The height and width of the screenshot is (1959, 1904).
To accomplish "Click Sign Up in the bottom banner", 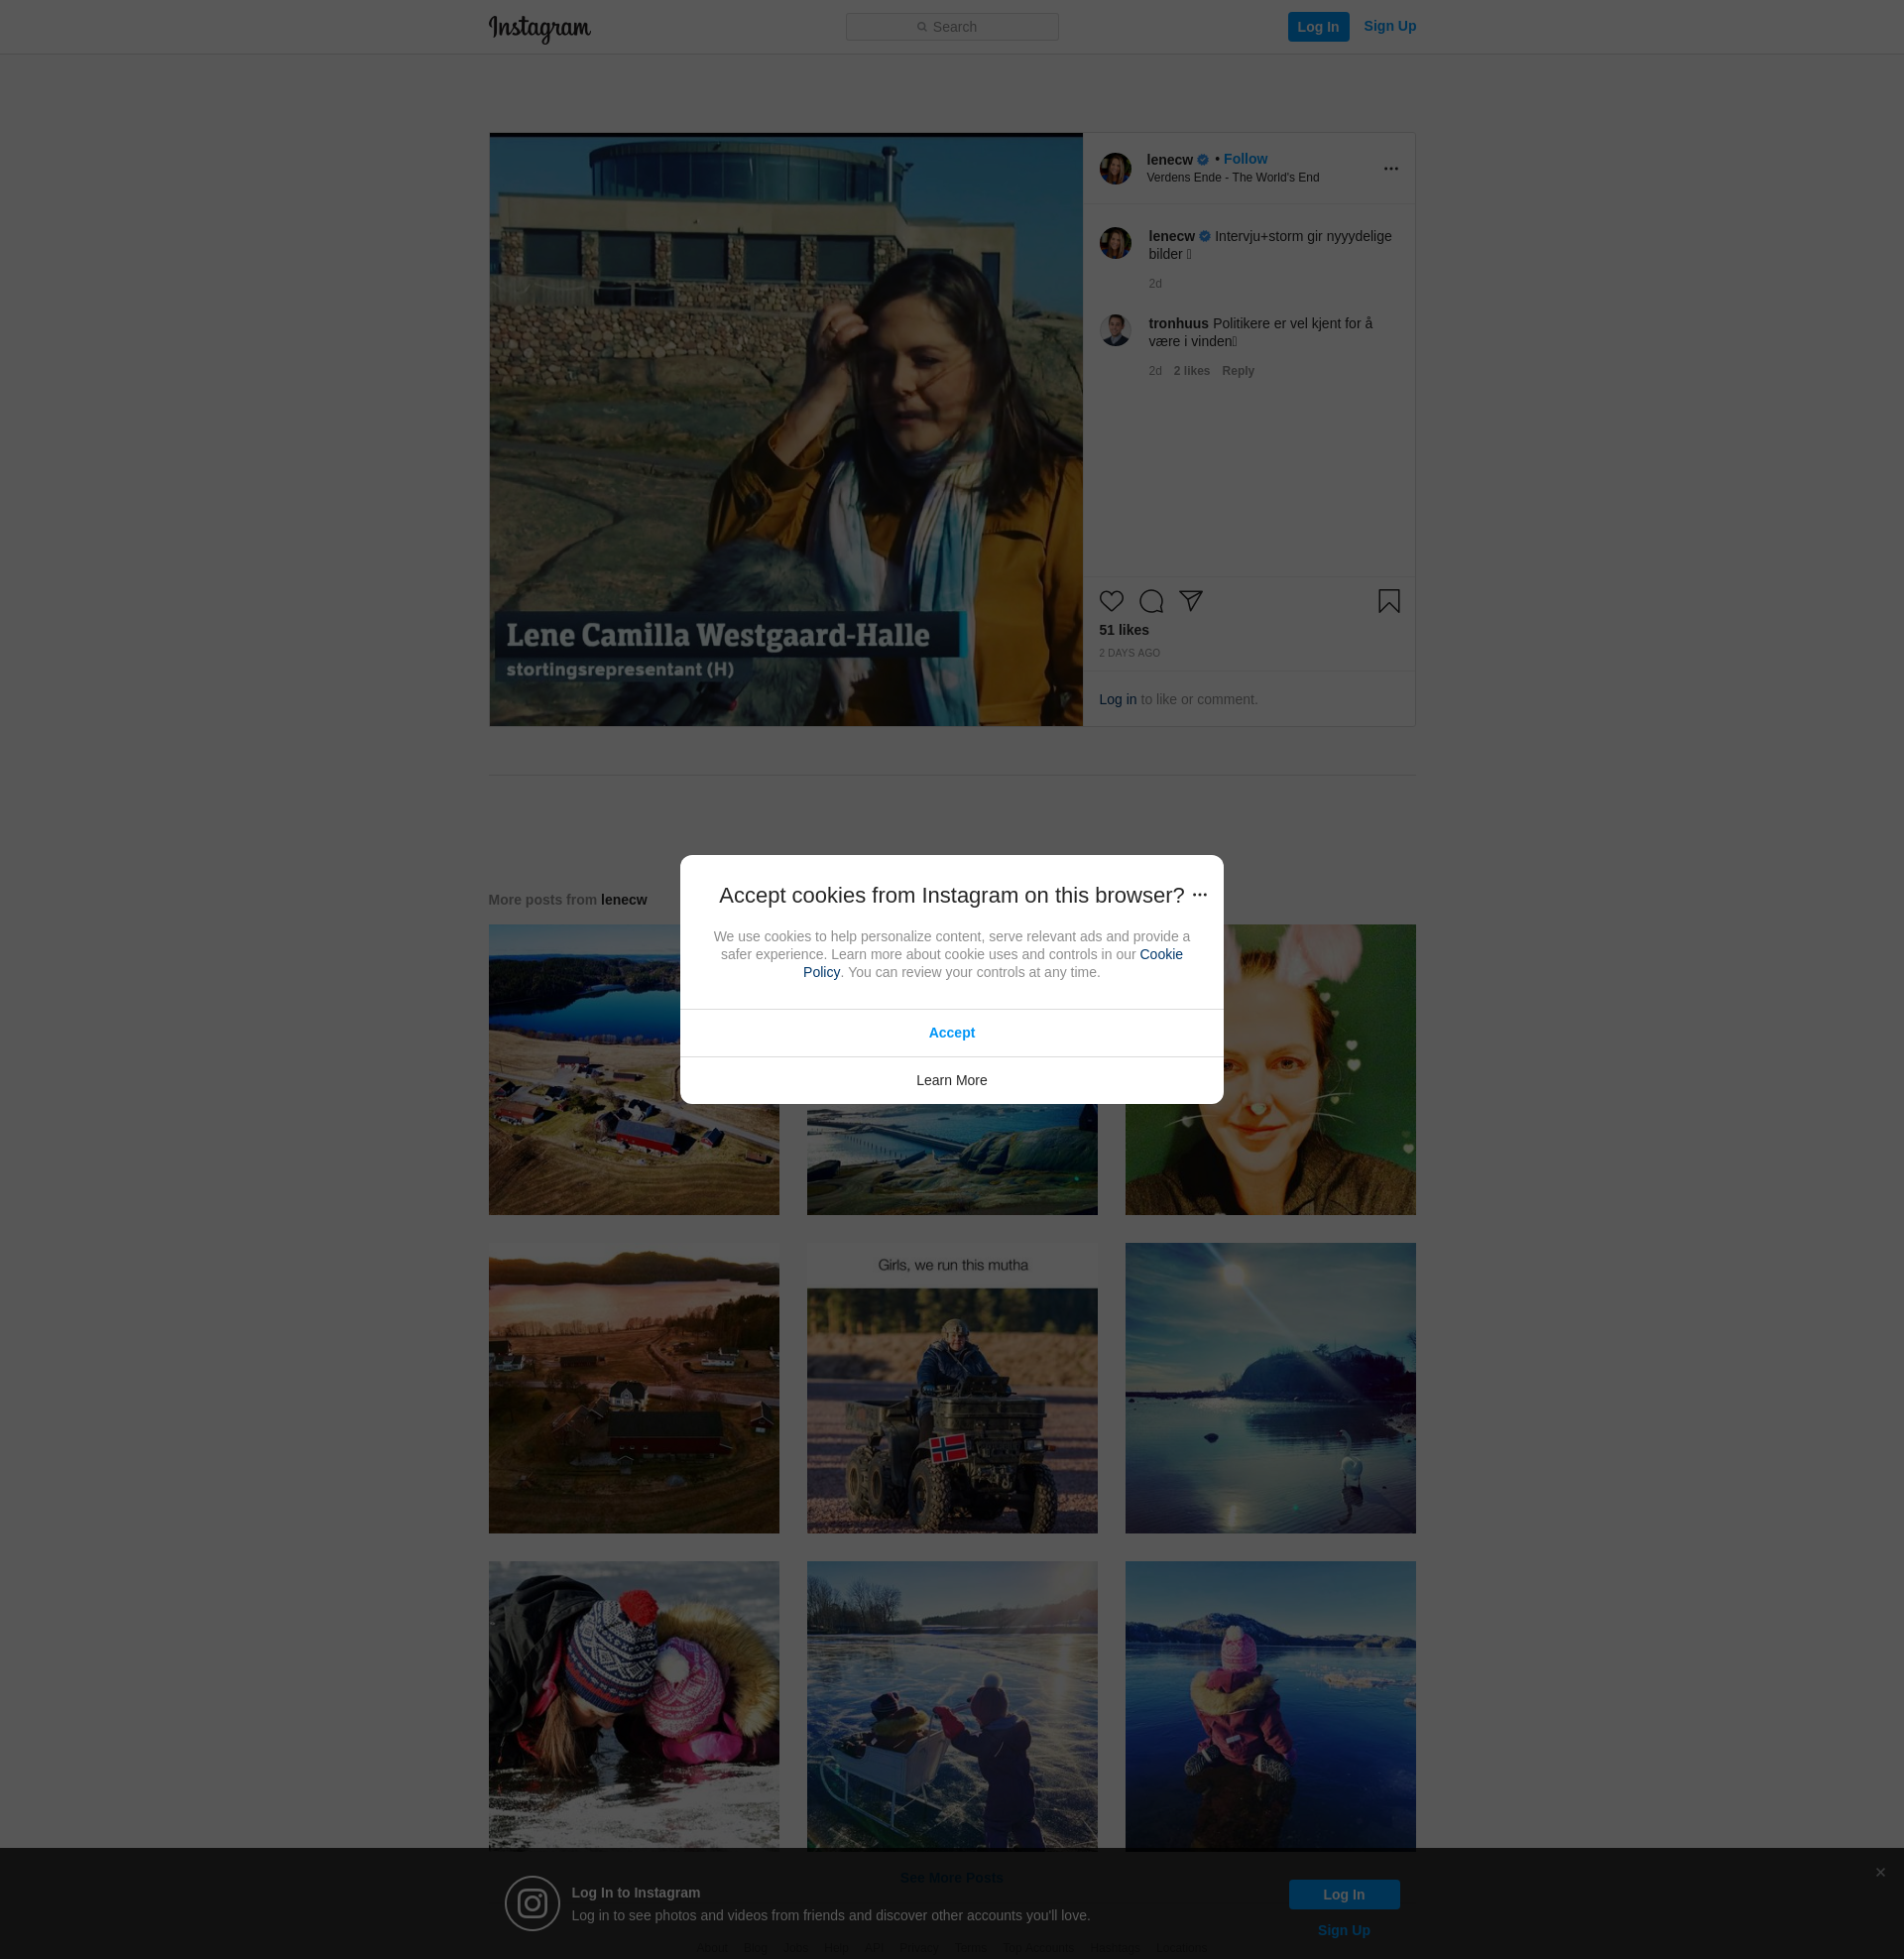I will 1343,1930.
